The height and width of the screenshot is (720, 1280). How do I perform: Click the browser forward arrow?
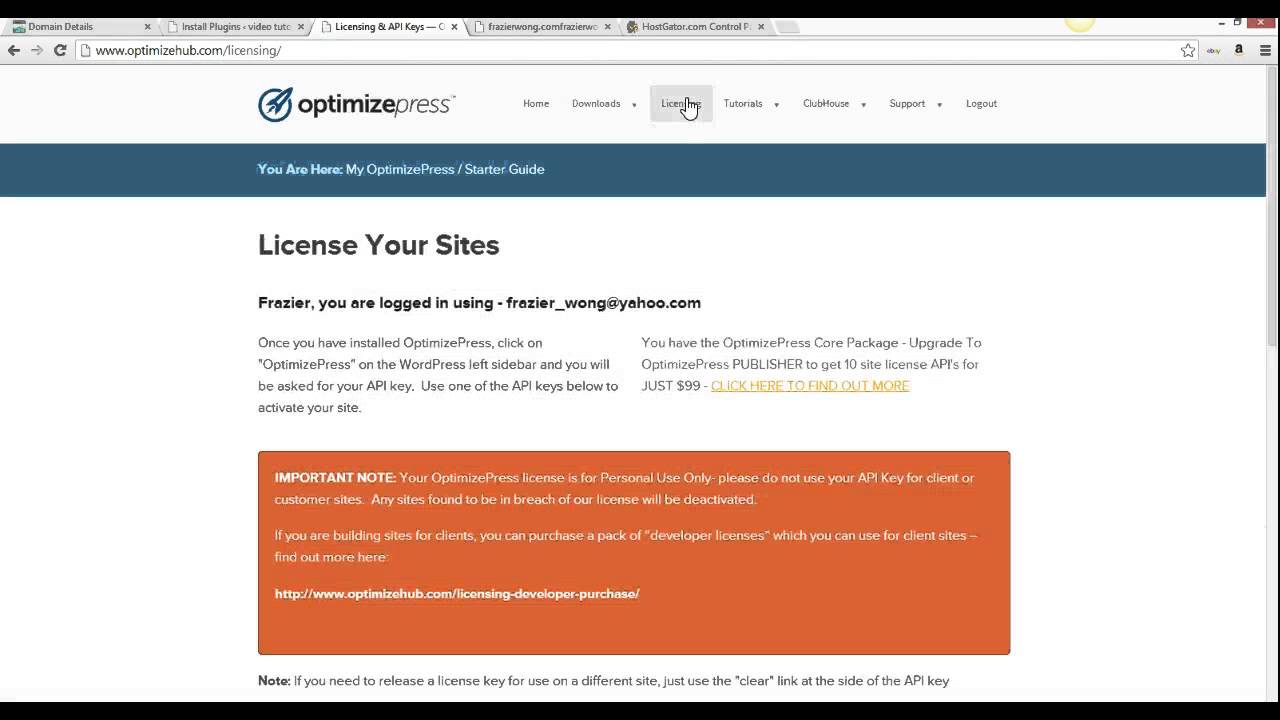click(x=37, y=50)
